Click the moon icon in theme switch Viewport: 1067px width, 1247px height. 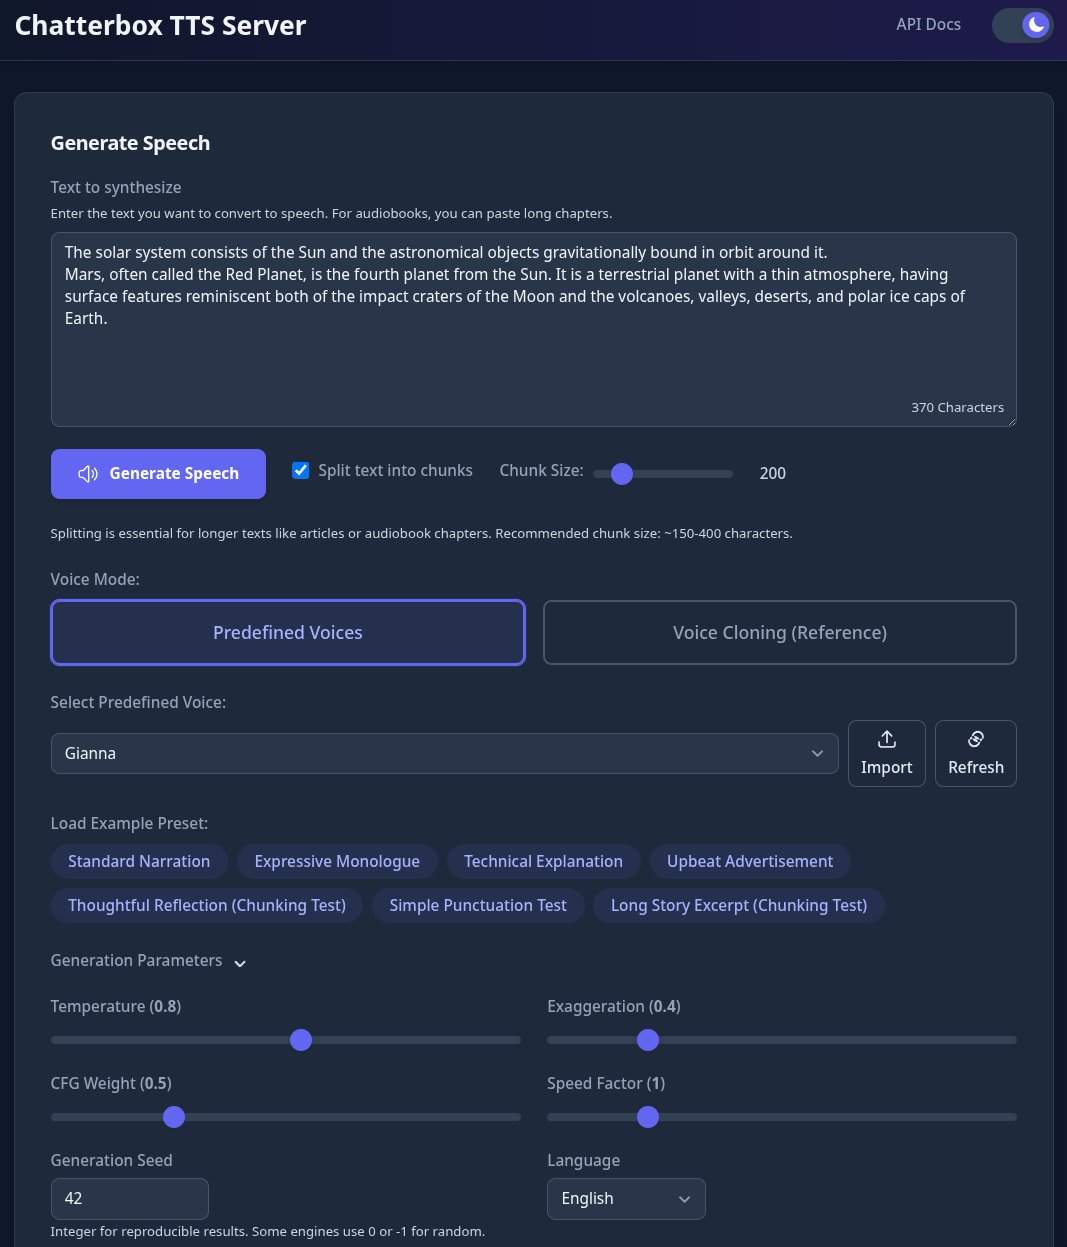[1036, 25]
